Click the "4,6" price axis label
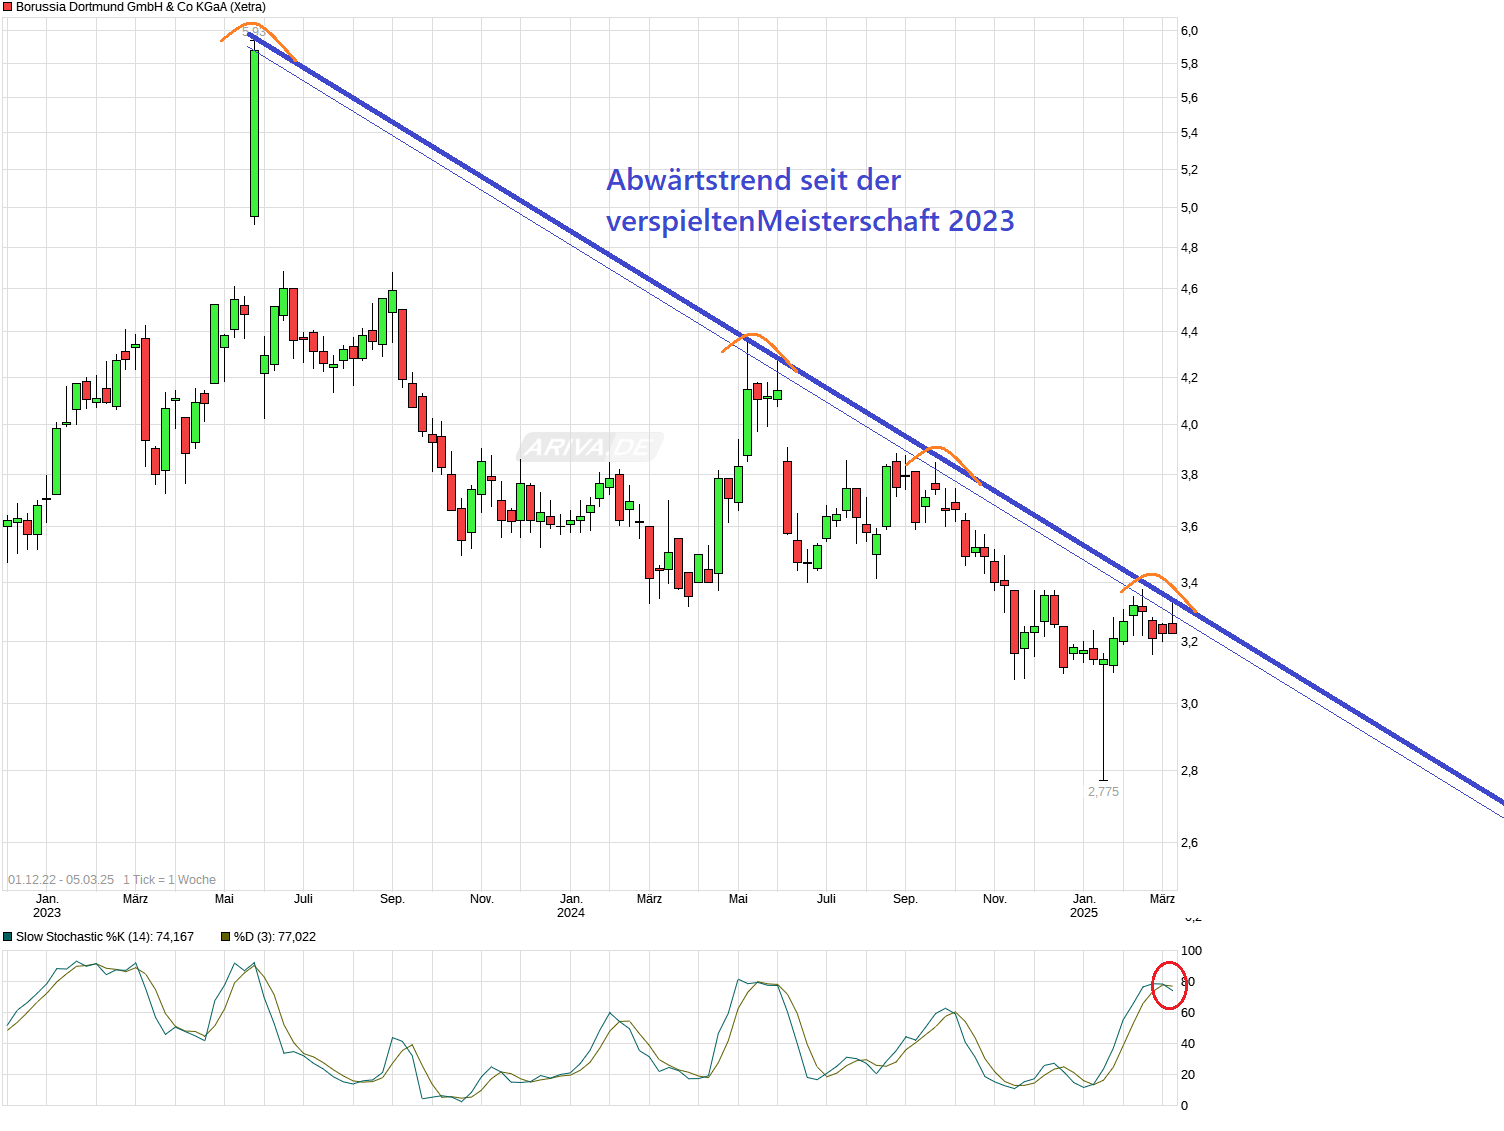 (x=1189, y=289)
